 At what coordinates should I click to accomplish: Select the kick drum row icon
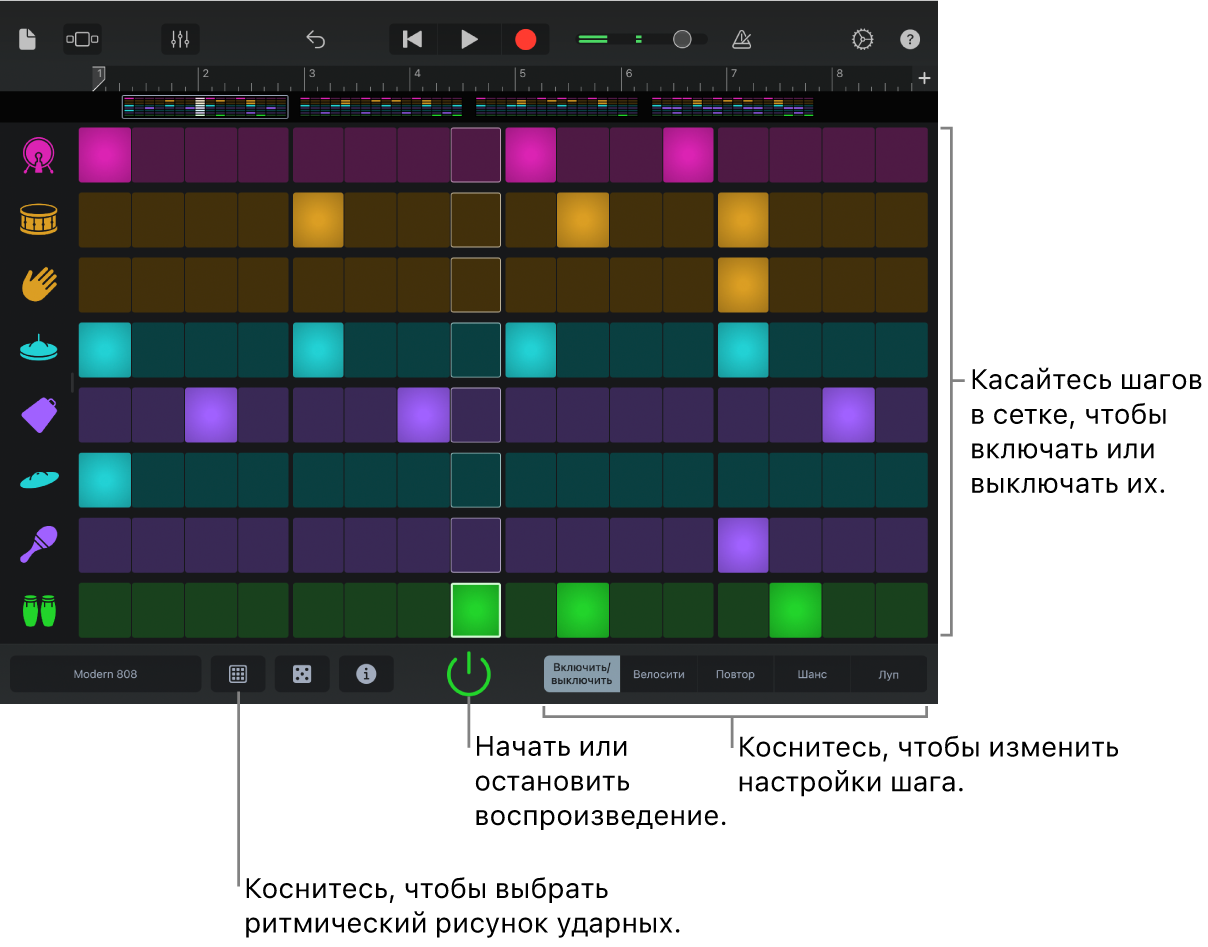tap(38, 155)
